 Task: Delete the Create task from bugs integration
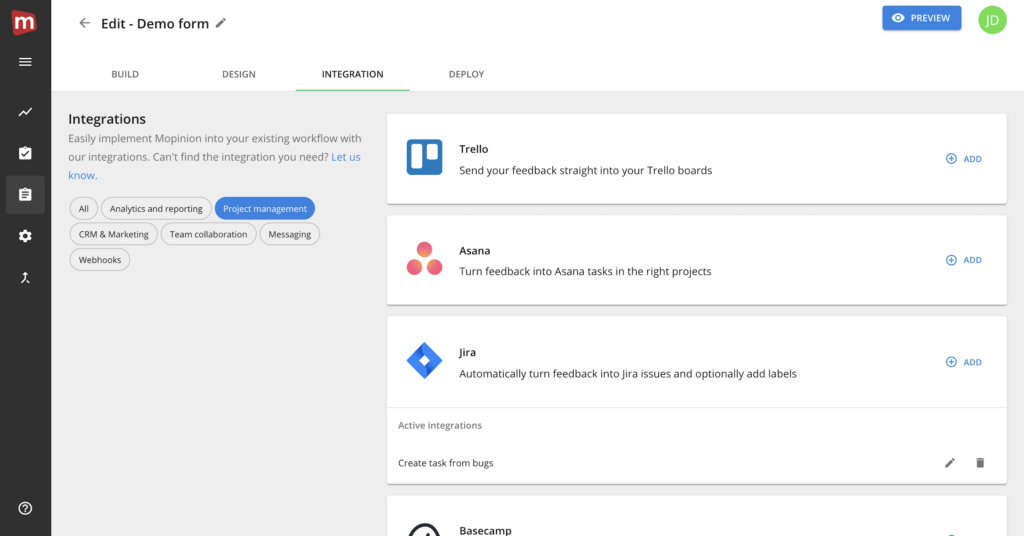980,463
